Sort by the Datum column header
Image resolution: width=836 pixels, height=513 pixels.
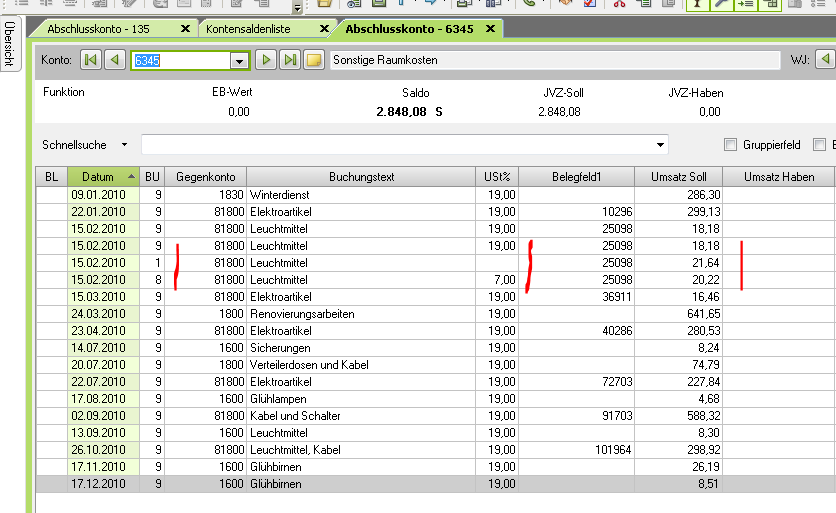103,177
